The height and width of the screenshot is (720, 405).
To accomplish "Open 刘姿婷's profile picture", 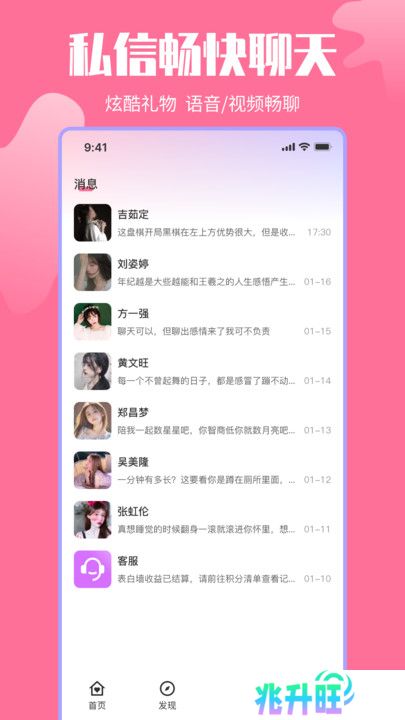I will click(x=93, y=272).
